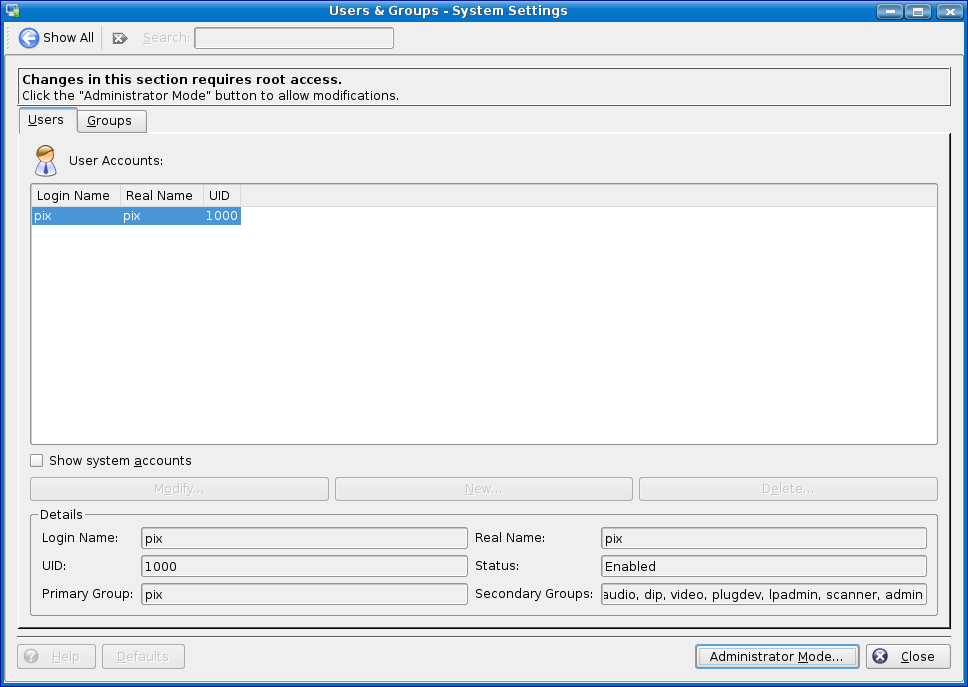Click the Help question mark icon

(x=32, y=657)
